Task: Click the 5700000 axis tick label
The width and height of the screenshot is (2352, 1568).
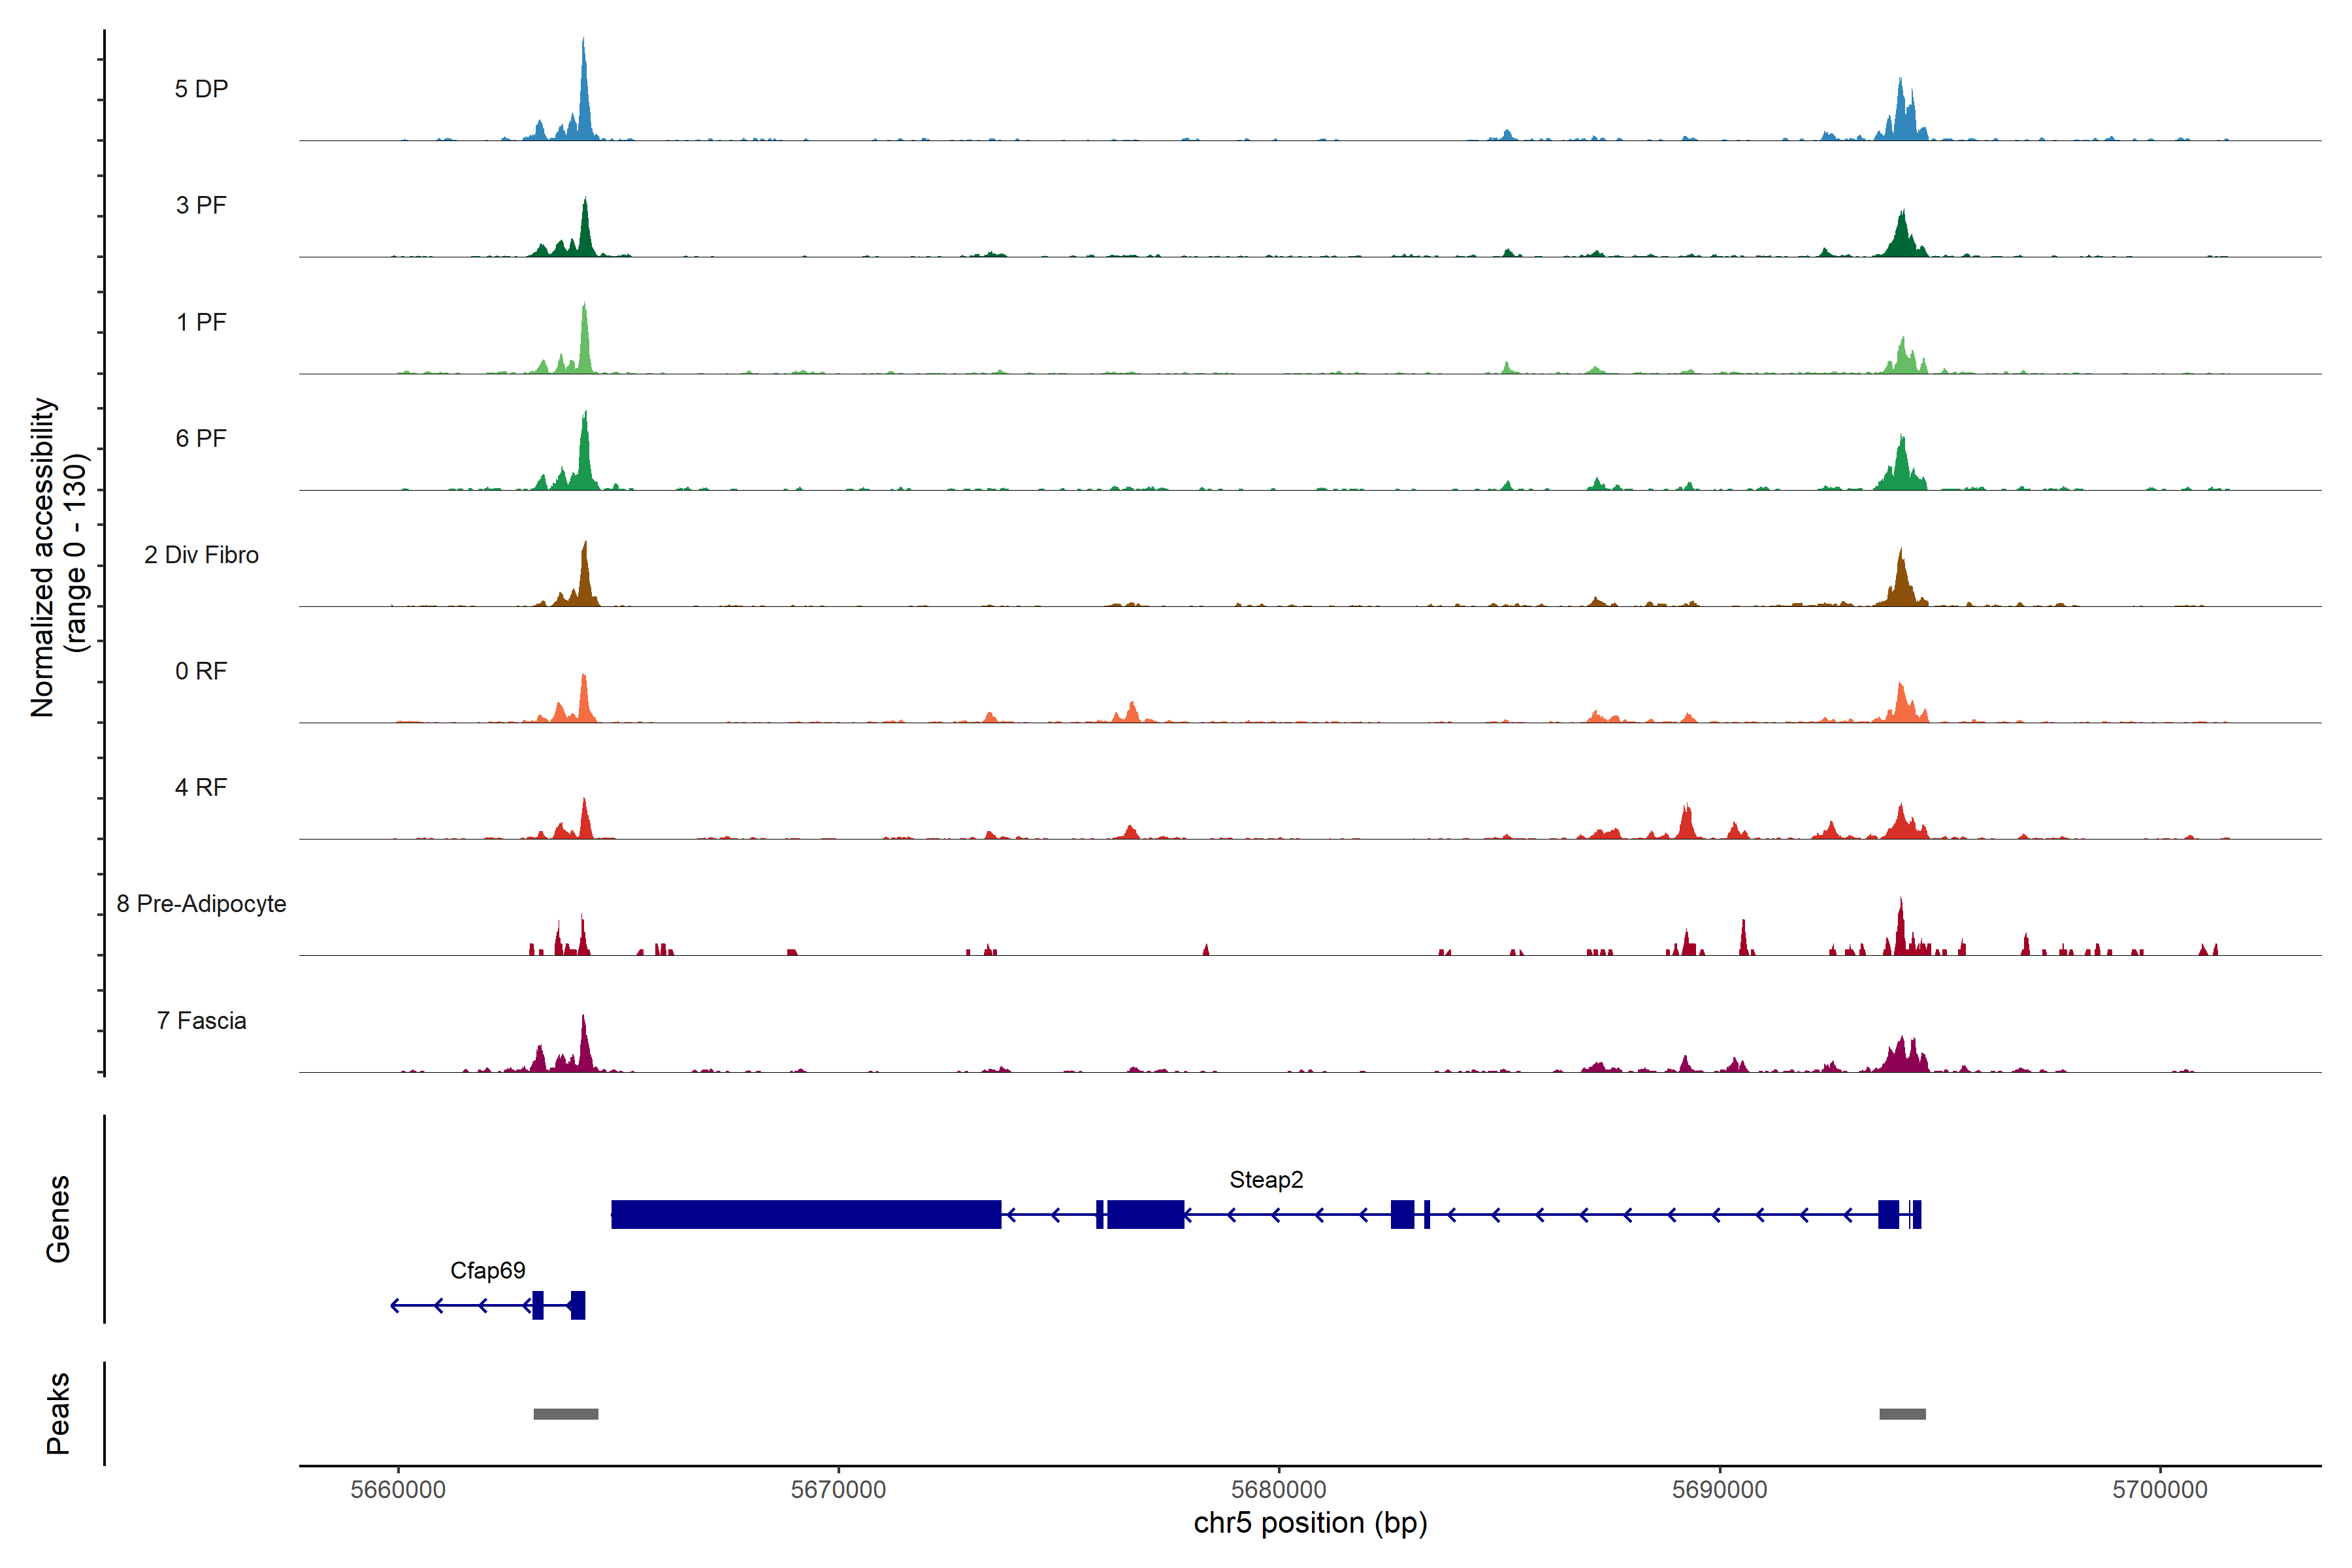Action: click(x=2160, y=1490)
